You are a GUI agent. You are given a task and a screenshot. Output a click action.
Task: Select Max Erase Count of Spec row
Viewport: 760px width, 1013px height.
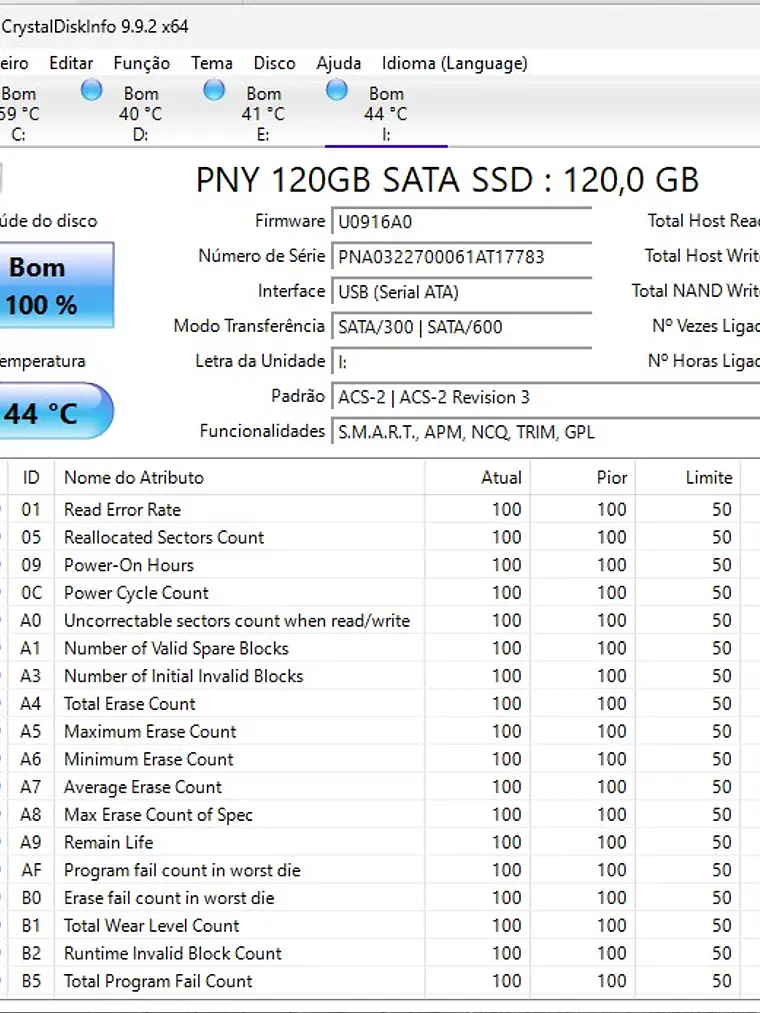tap(380, 815)
